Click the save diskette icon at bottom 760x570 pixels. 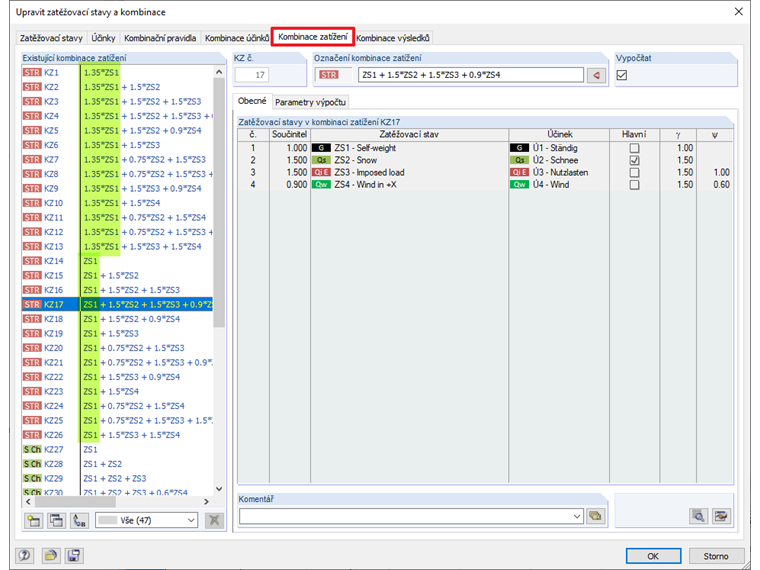tap(74, 555)
